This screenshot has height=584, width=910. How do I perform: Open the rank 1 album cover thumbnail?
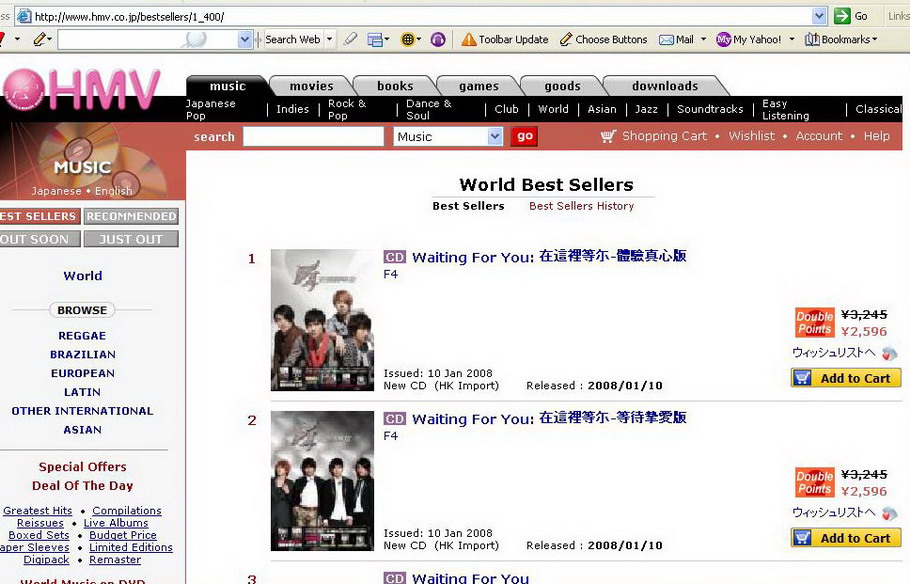click(x=322, y=320)
